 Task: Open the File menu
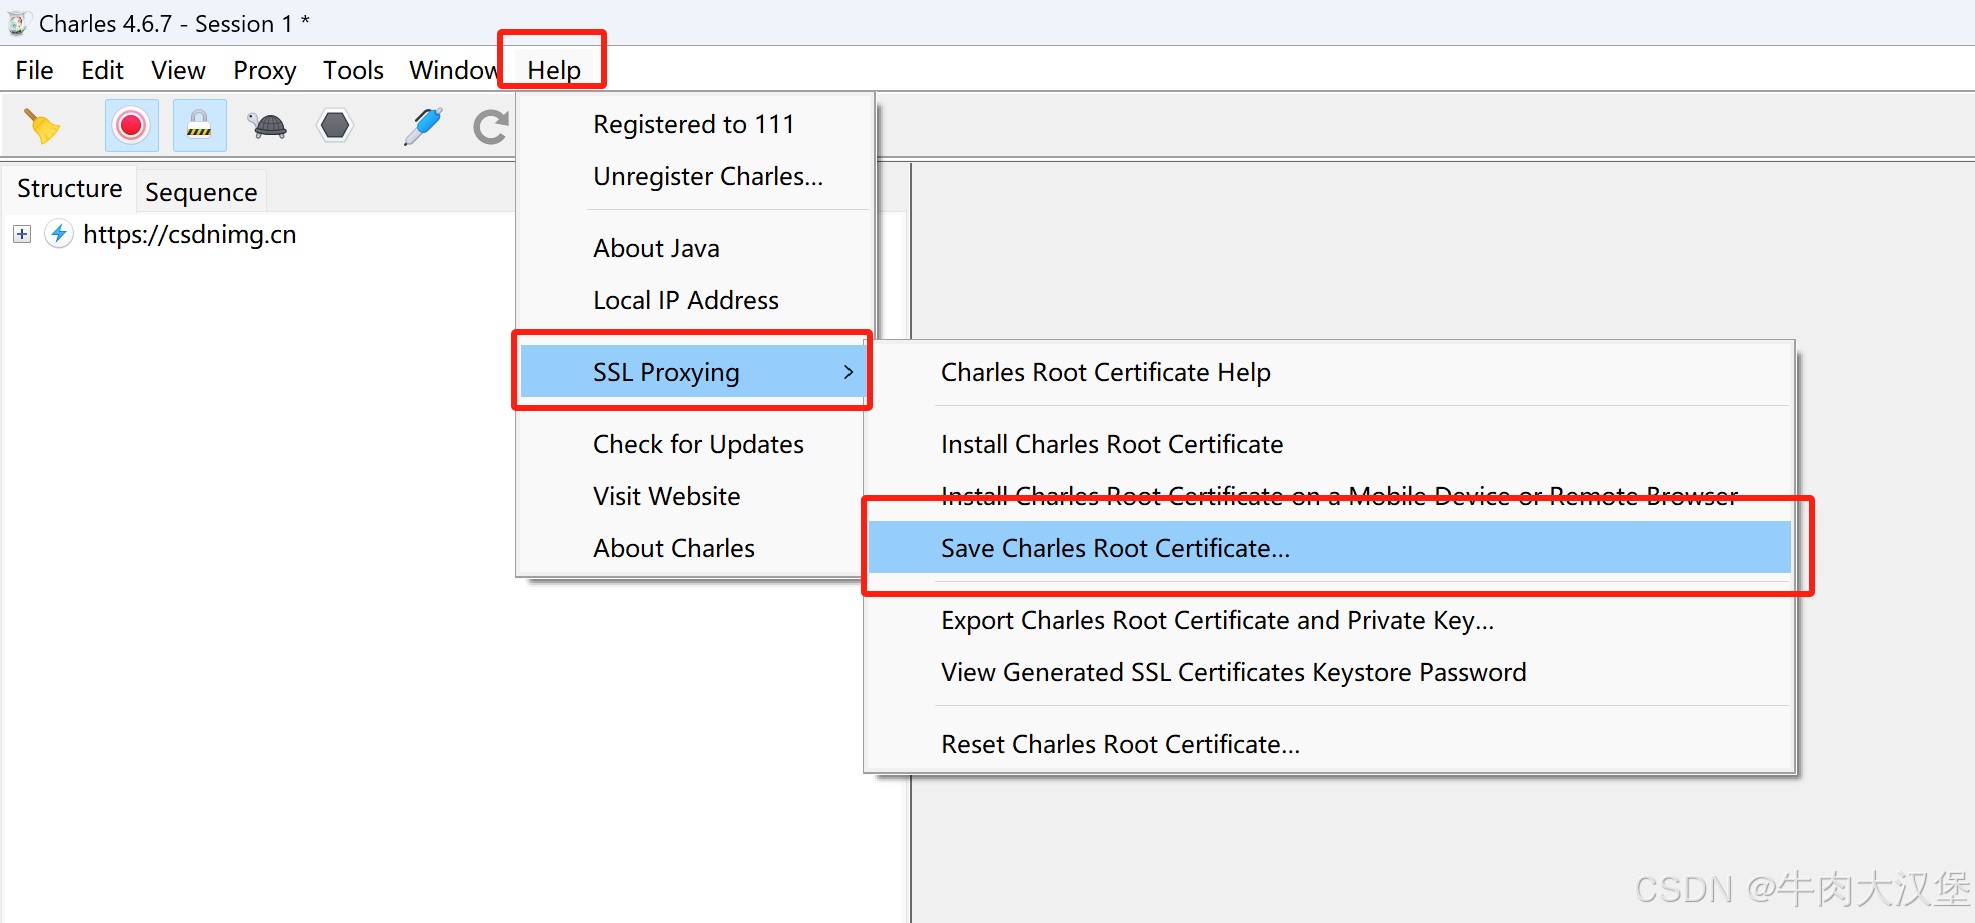[35, 70]
